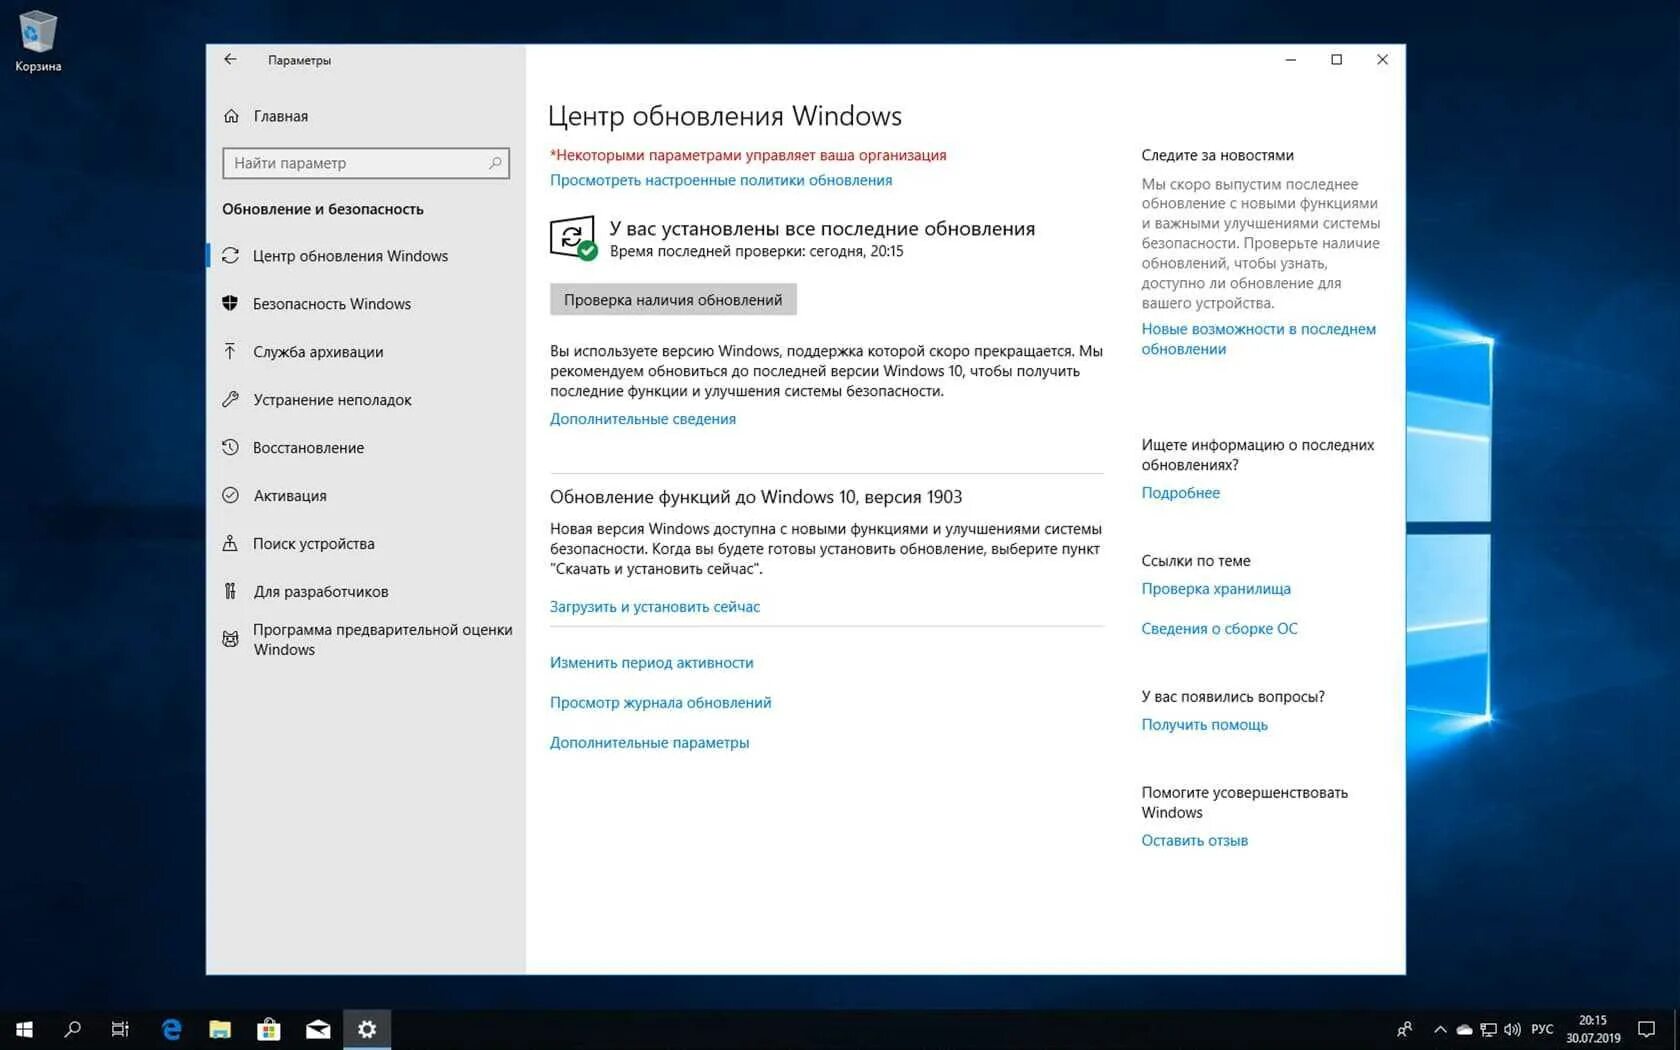1680x1050 pixels.
Task: Click the Ссылки по теме heading
Action: point(1196,561)
